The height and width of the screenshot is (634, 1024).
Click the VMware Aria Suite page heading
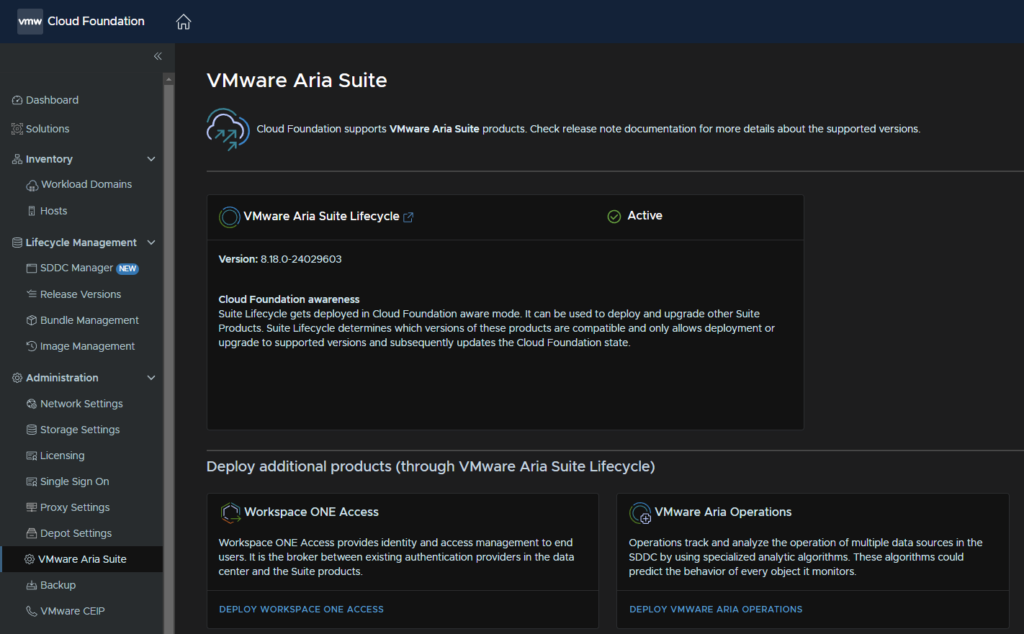296,80
